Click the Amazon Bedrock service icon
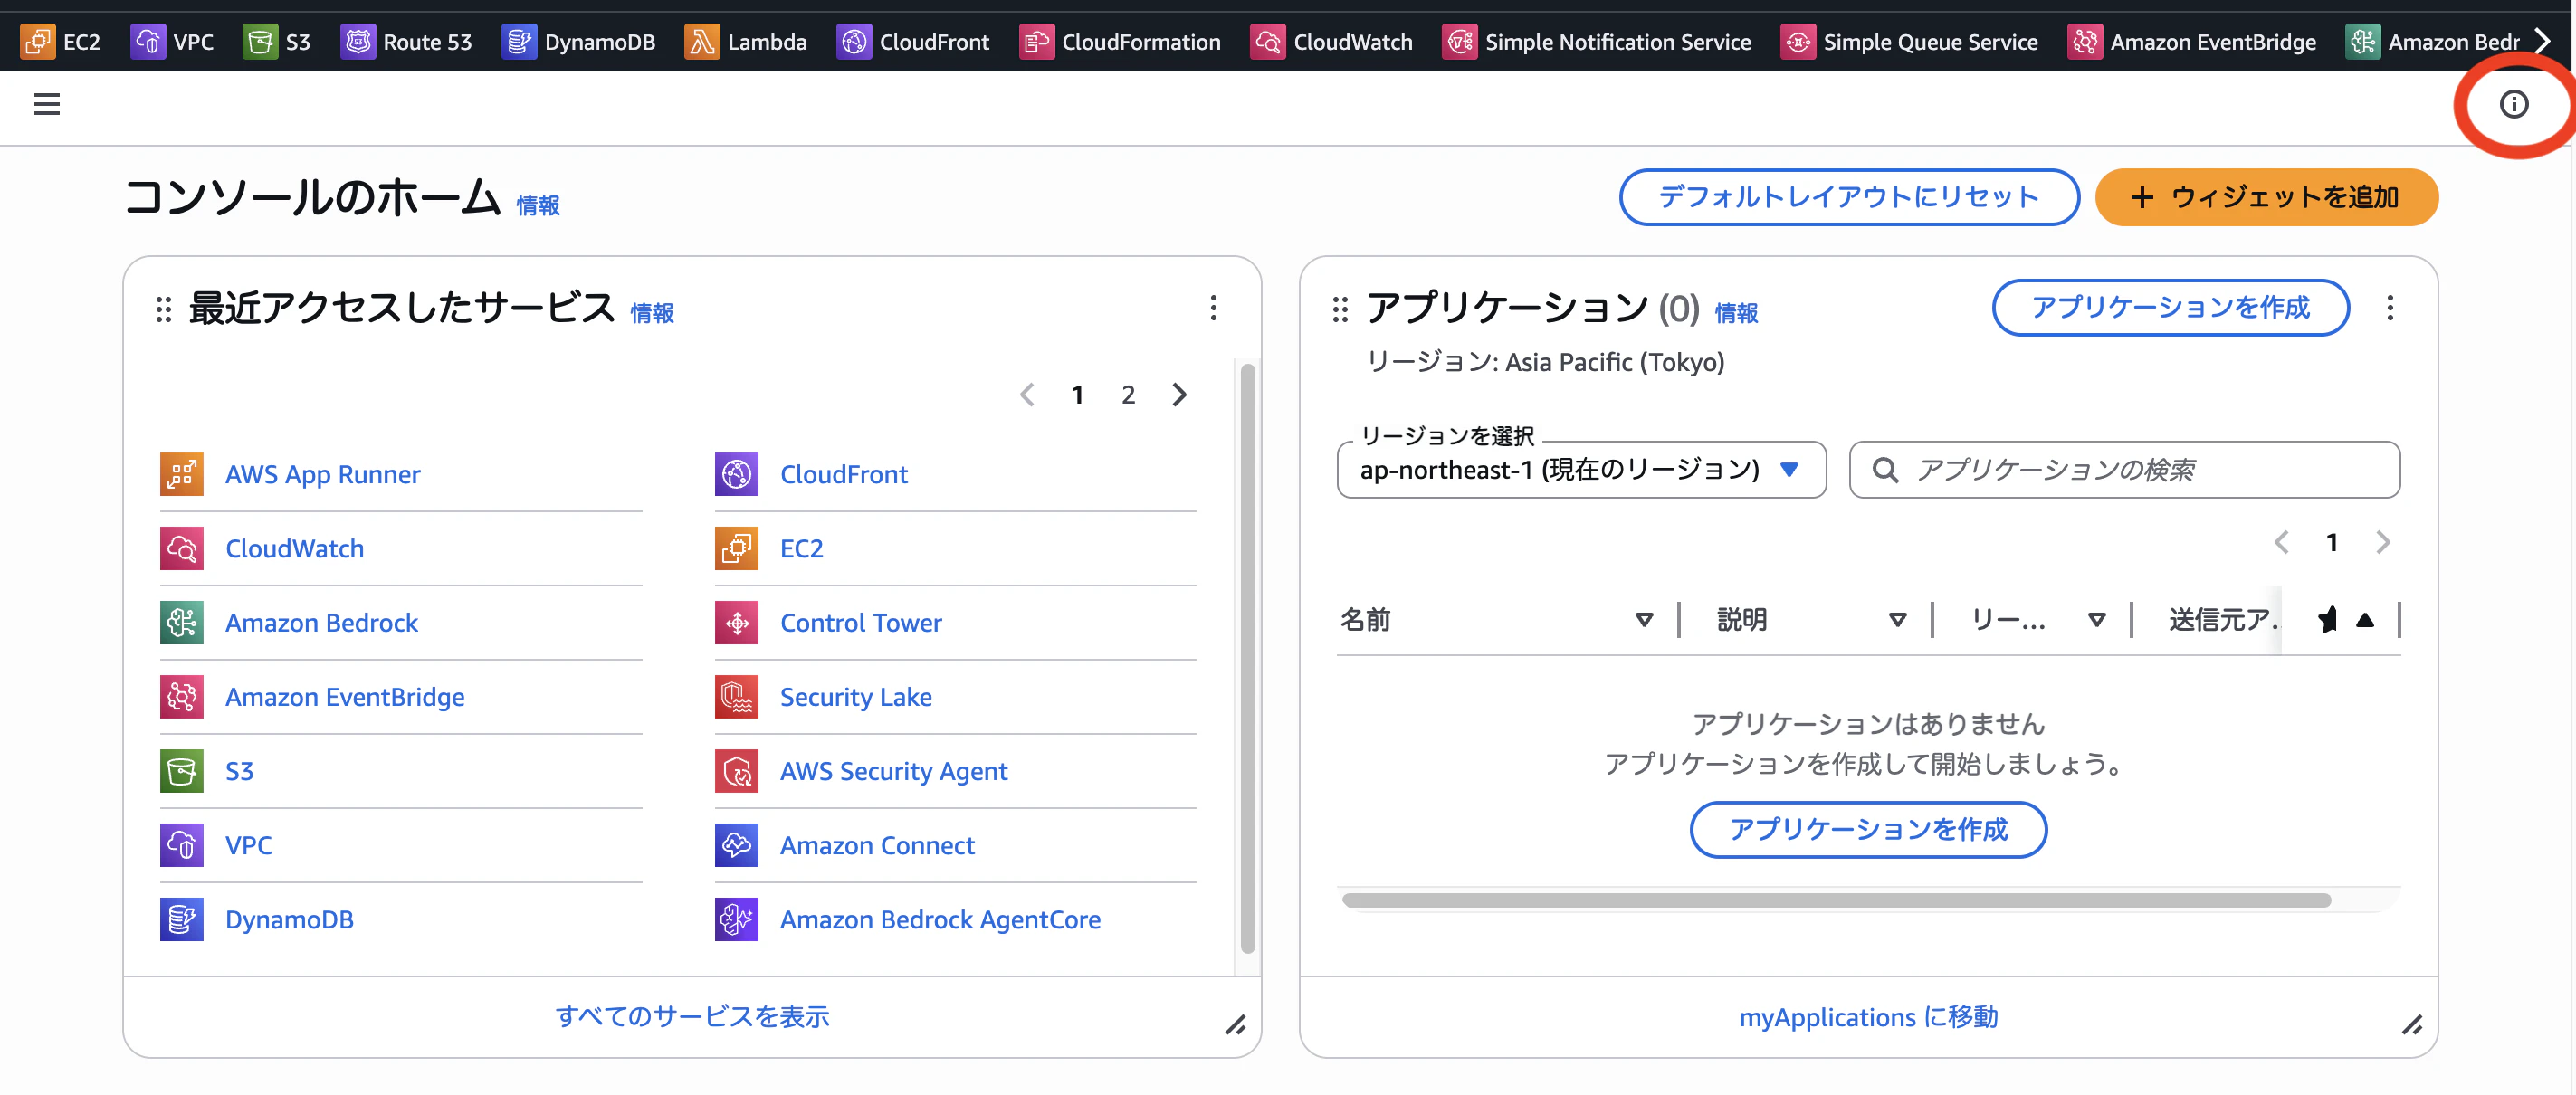This screenshot has width=2576, height=1095. click(x=182, y=622)
